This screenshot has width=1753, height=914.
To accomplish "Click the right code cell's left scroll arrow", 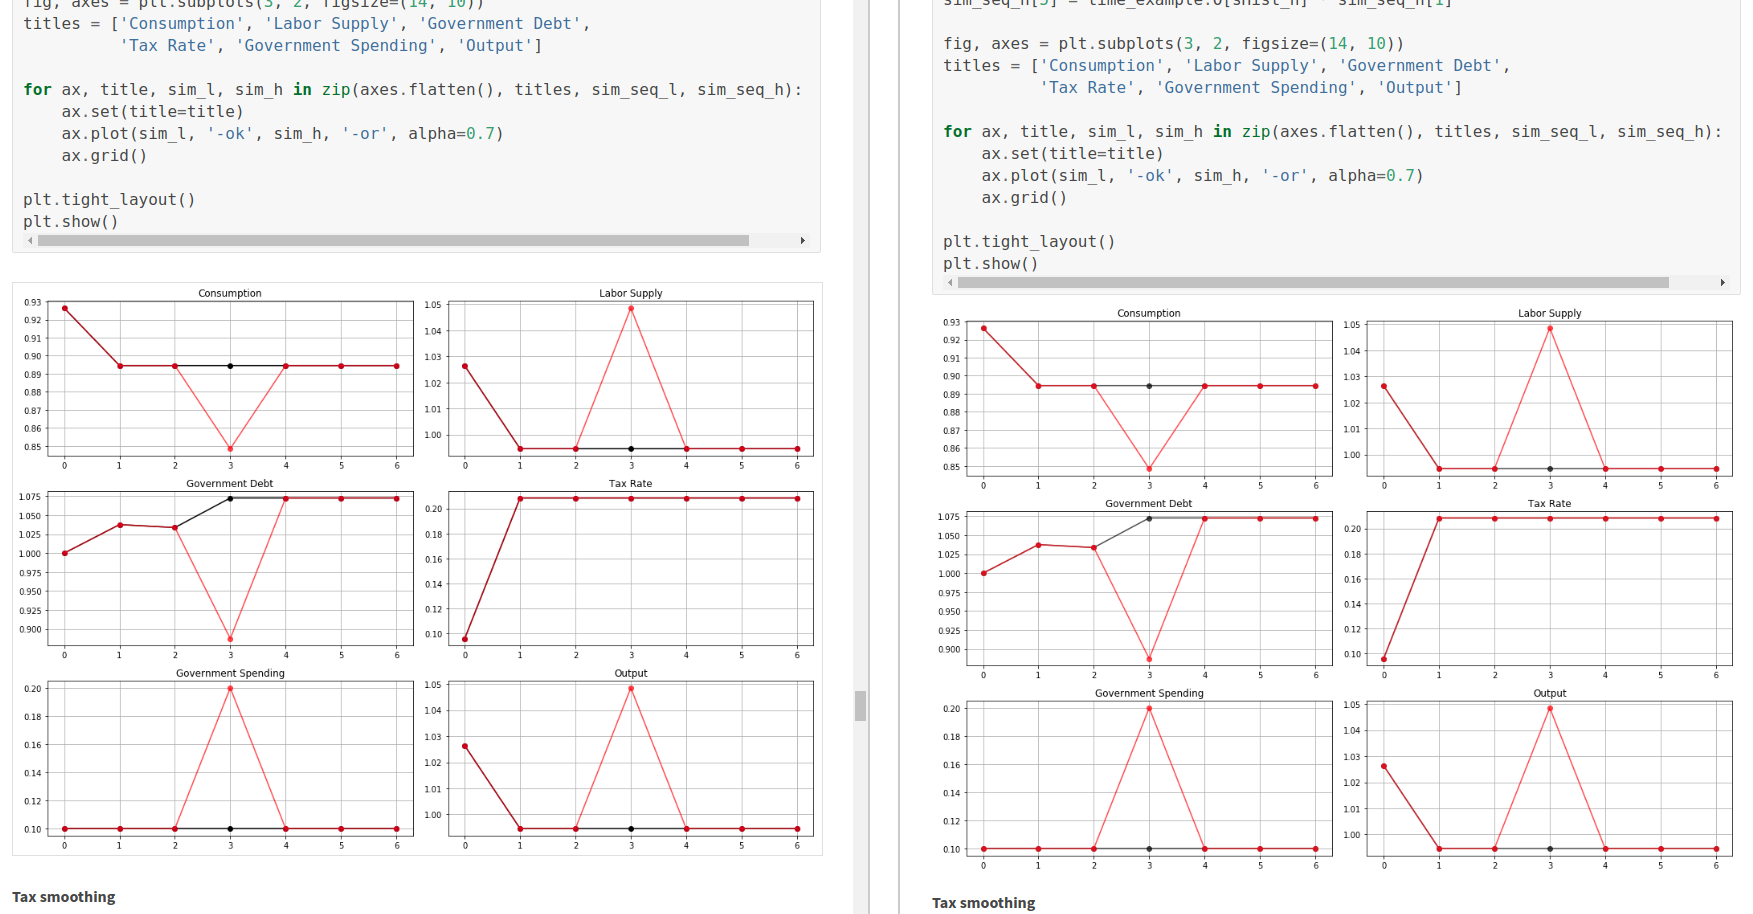I will (950, 282).
